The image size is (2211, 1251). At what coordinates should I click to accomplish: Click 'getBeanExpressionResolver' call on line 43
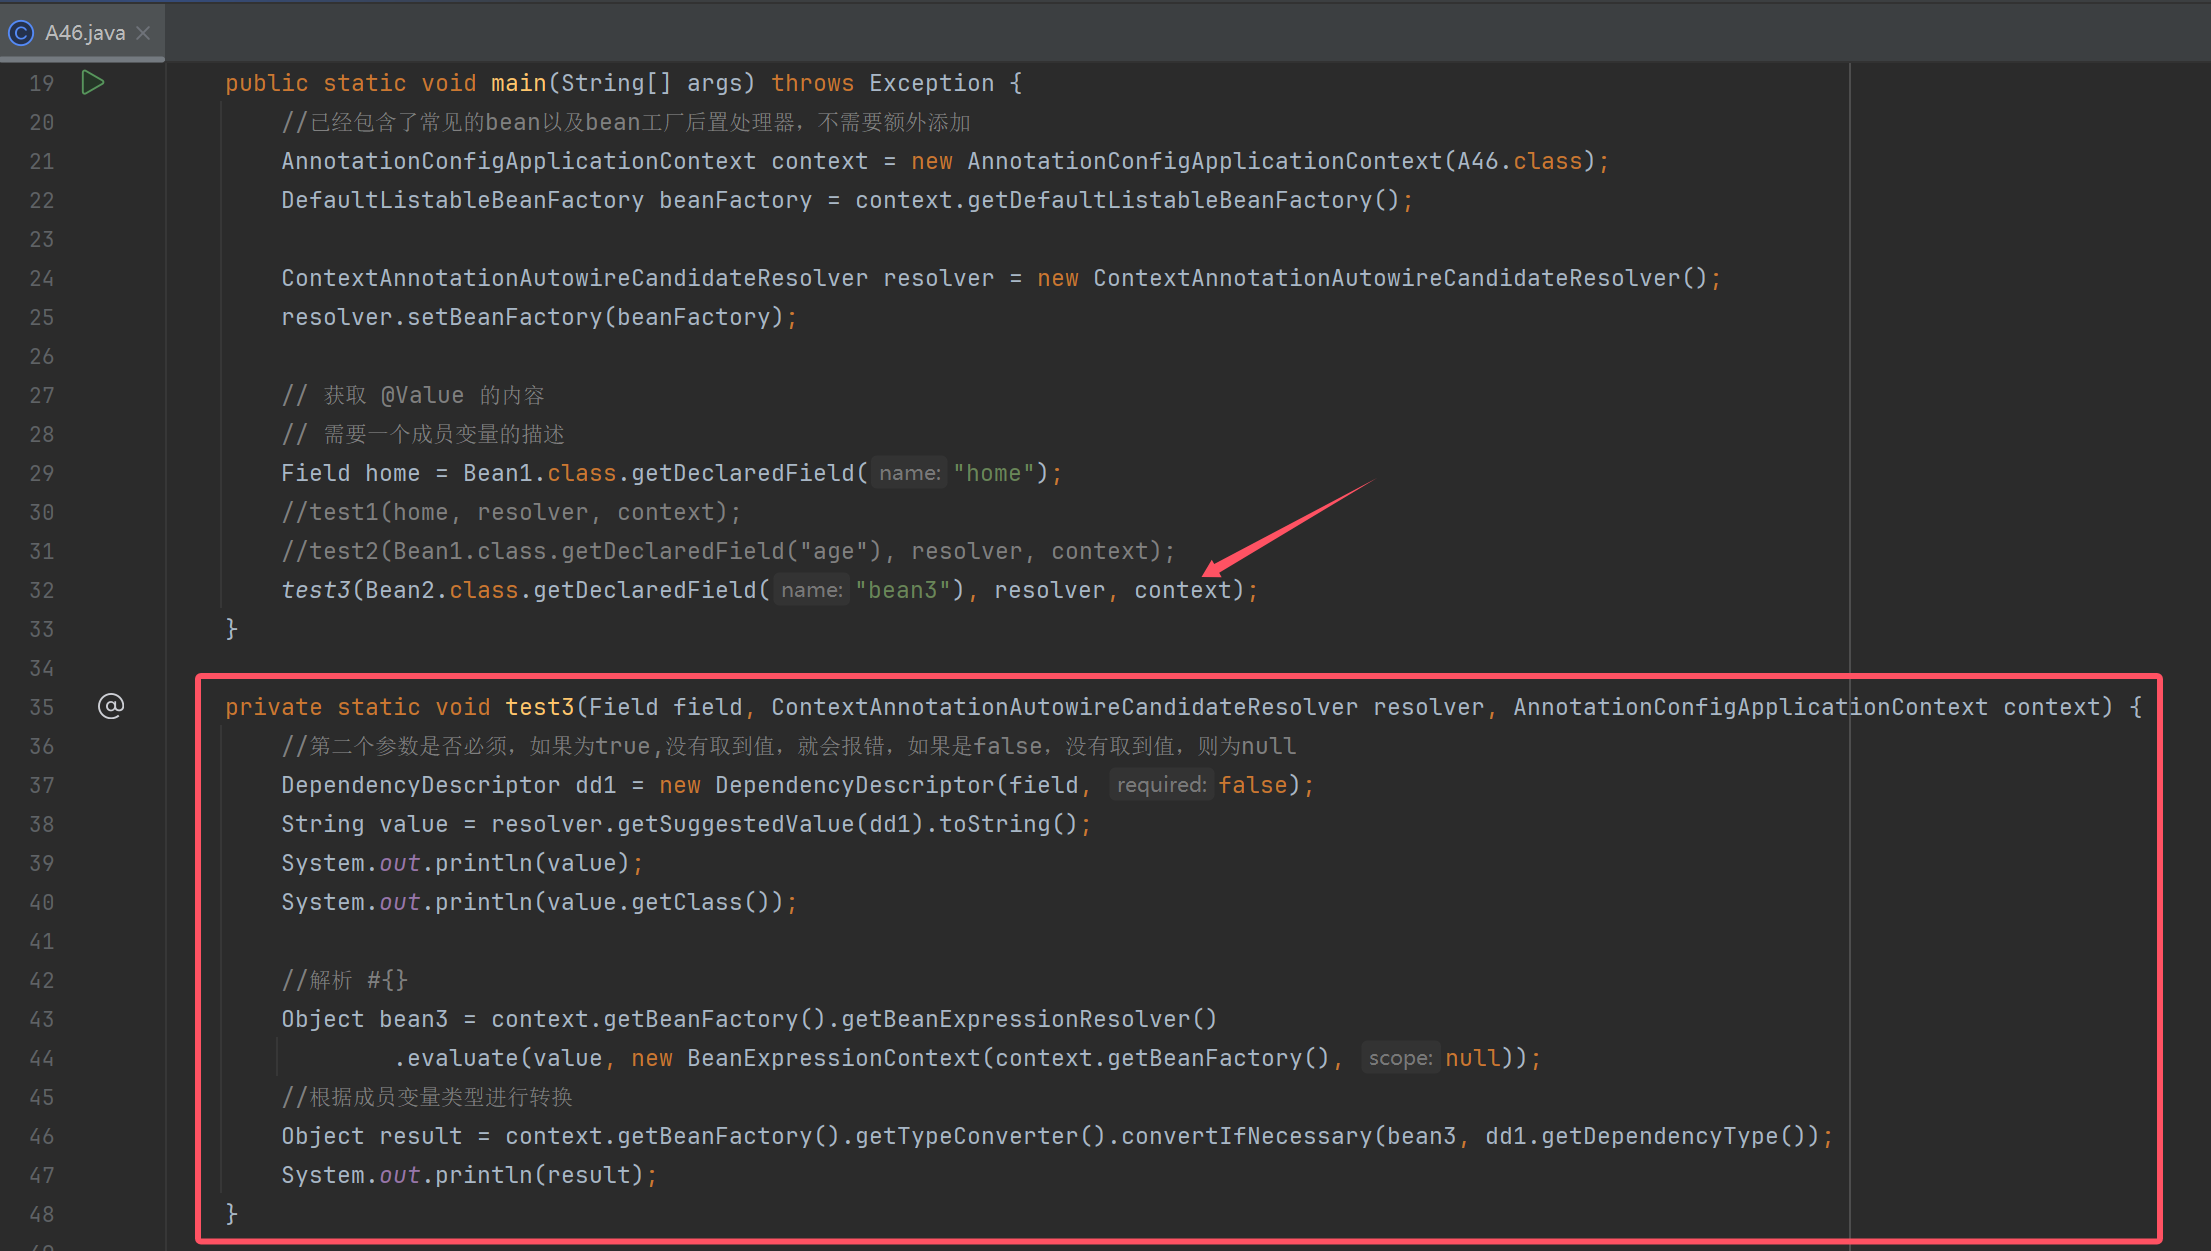click(1015, 1019)
